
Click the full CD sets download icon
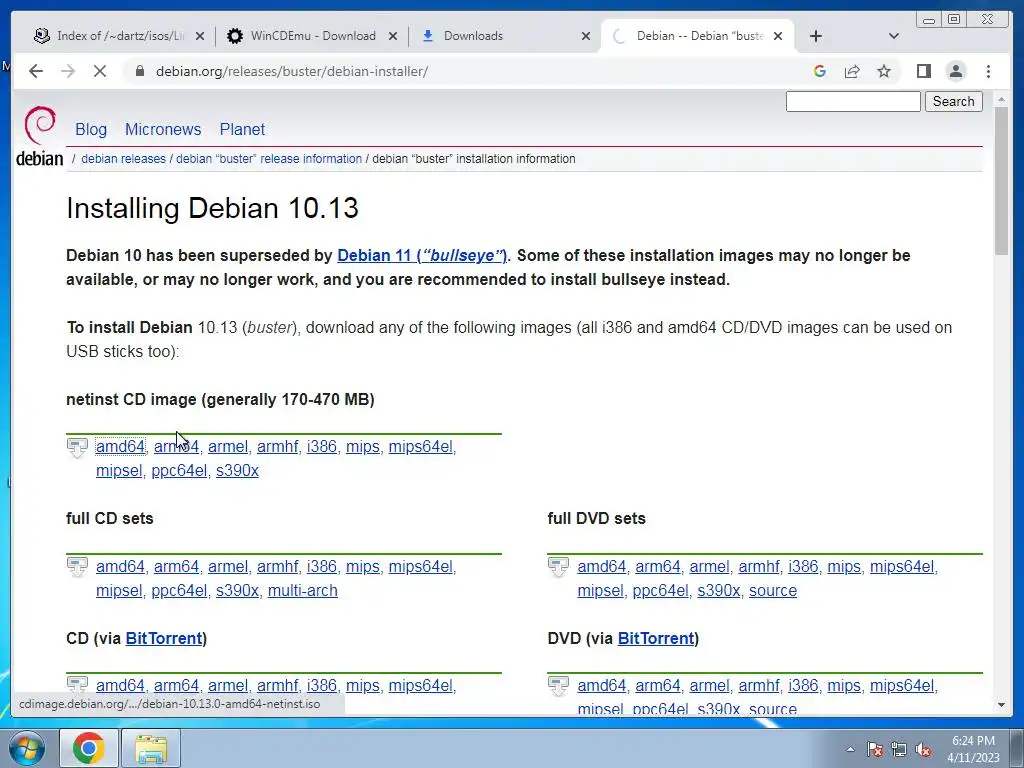[x=77, y=567]
